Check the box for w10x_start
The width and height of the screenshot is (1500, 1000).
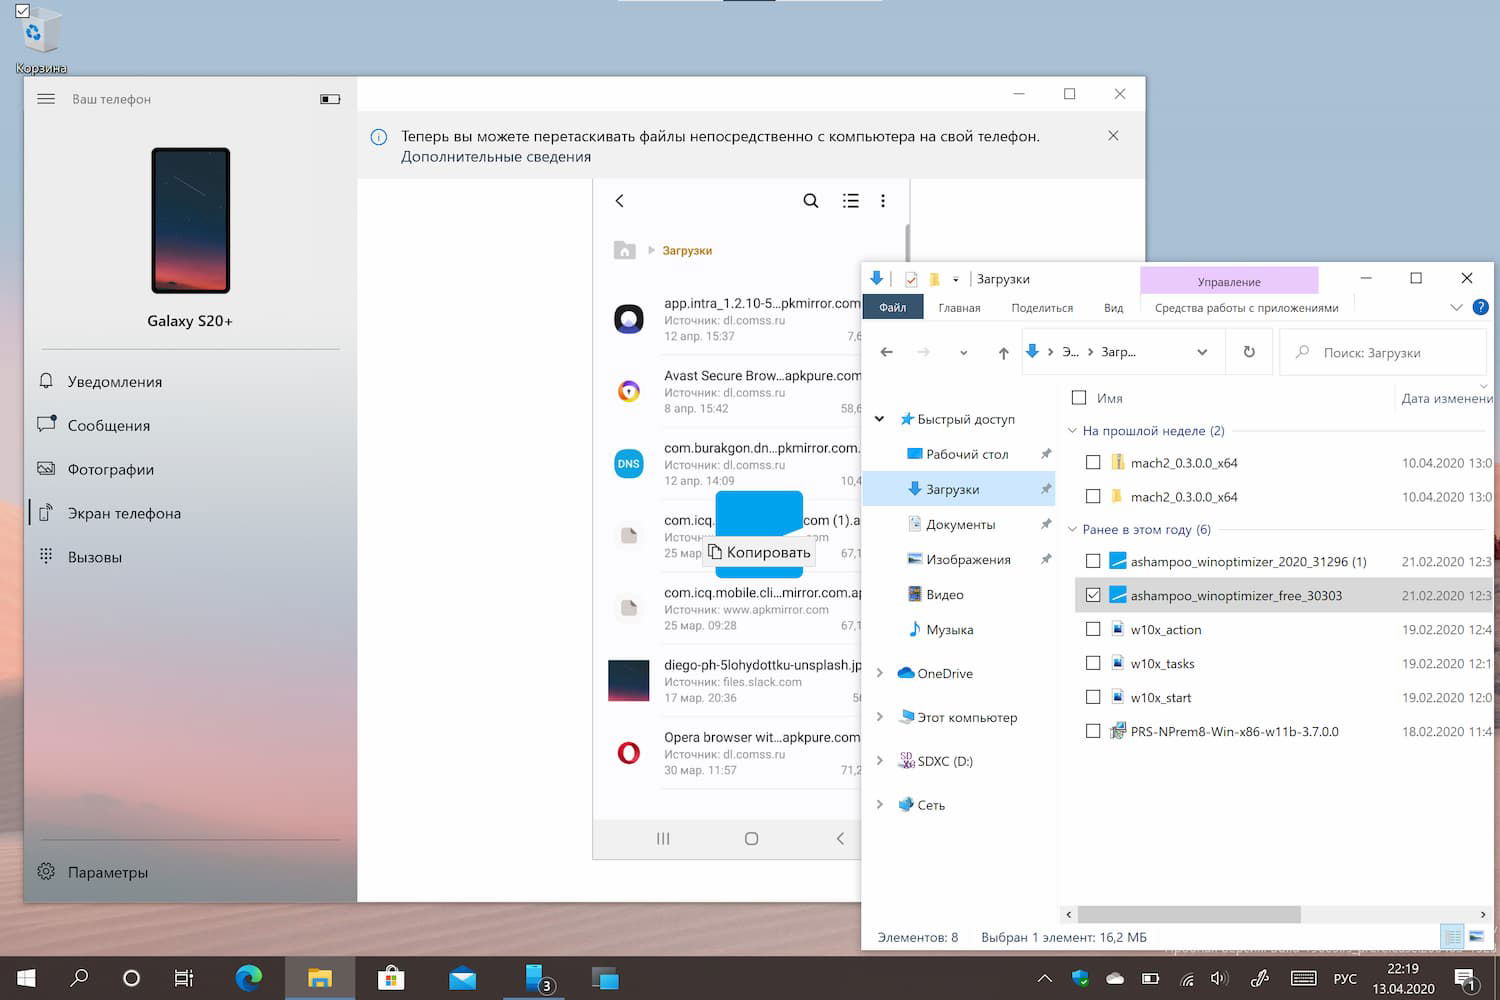(1093, 698)
